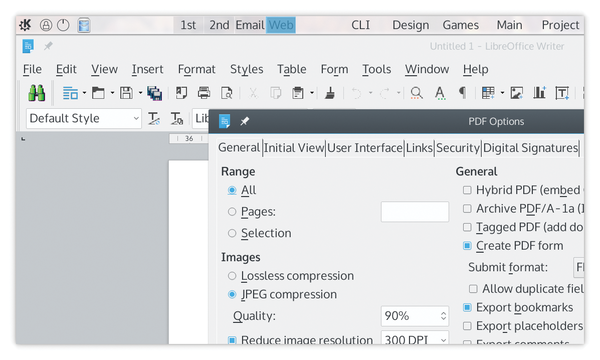Toggle formatting marks pilcrow icon
The width and height of the screenshot is (600, 360).
point(462,93)
